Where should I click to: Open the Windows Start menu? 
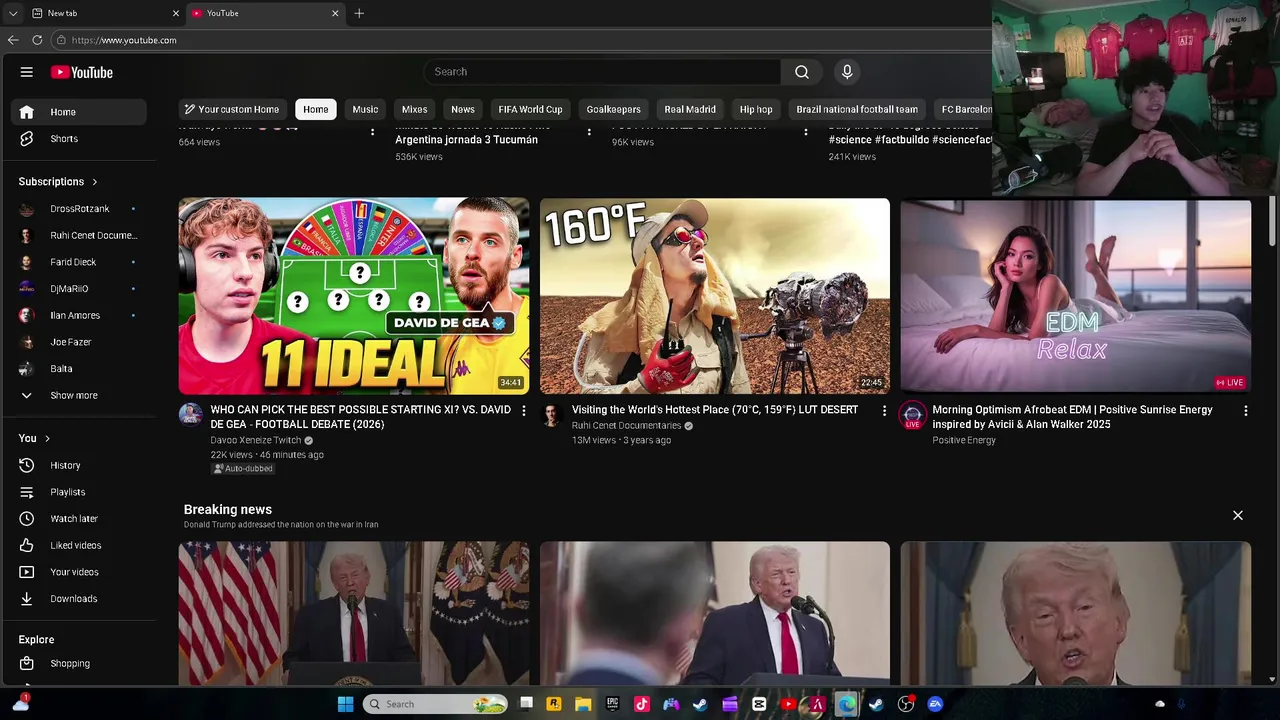pos(345,704)
